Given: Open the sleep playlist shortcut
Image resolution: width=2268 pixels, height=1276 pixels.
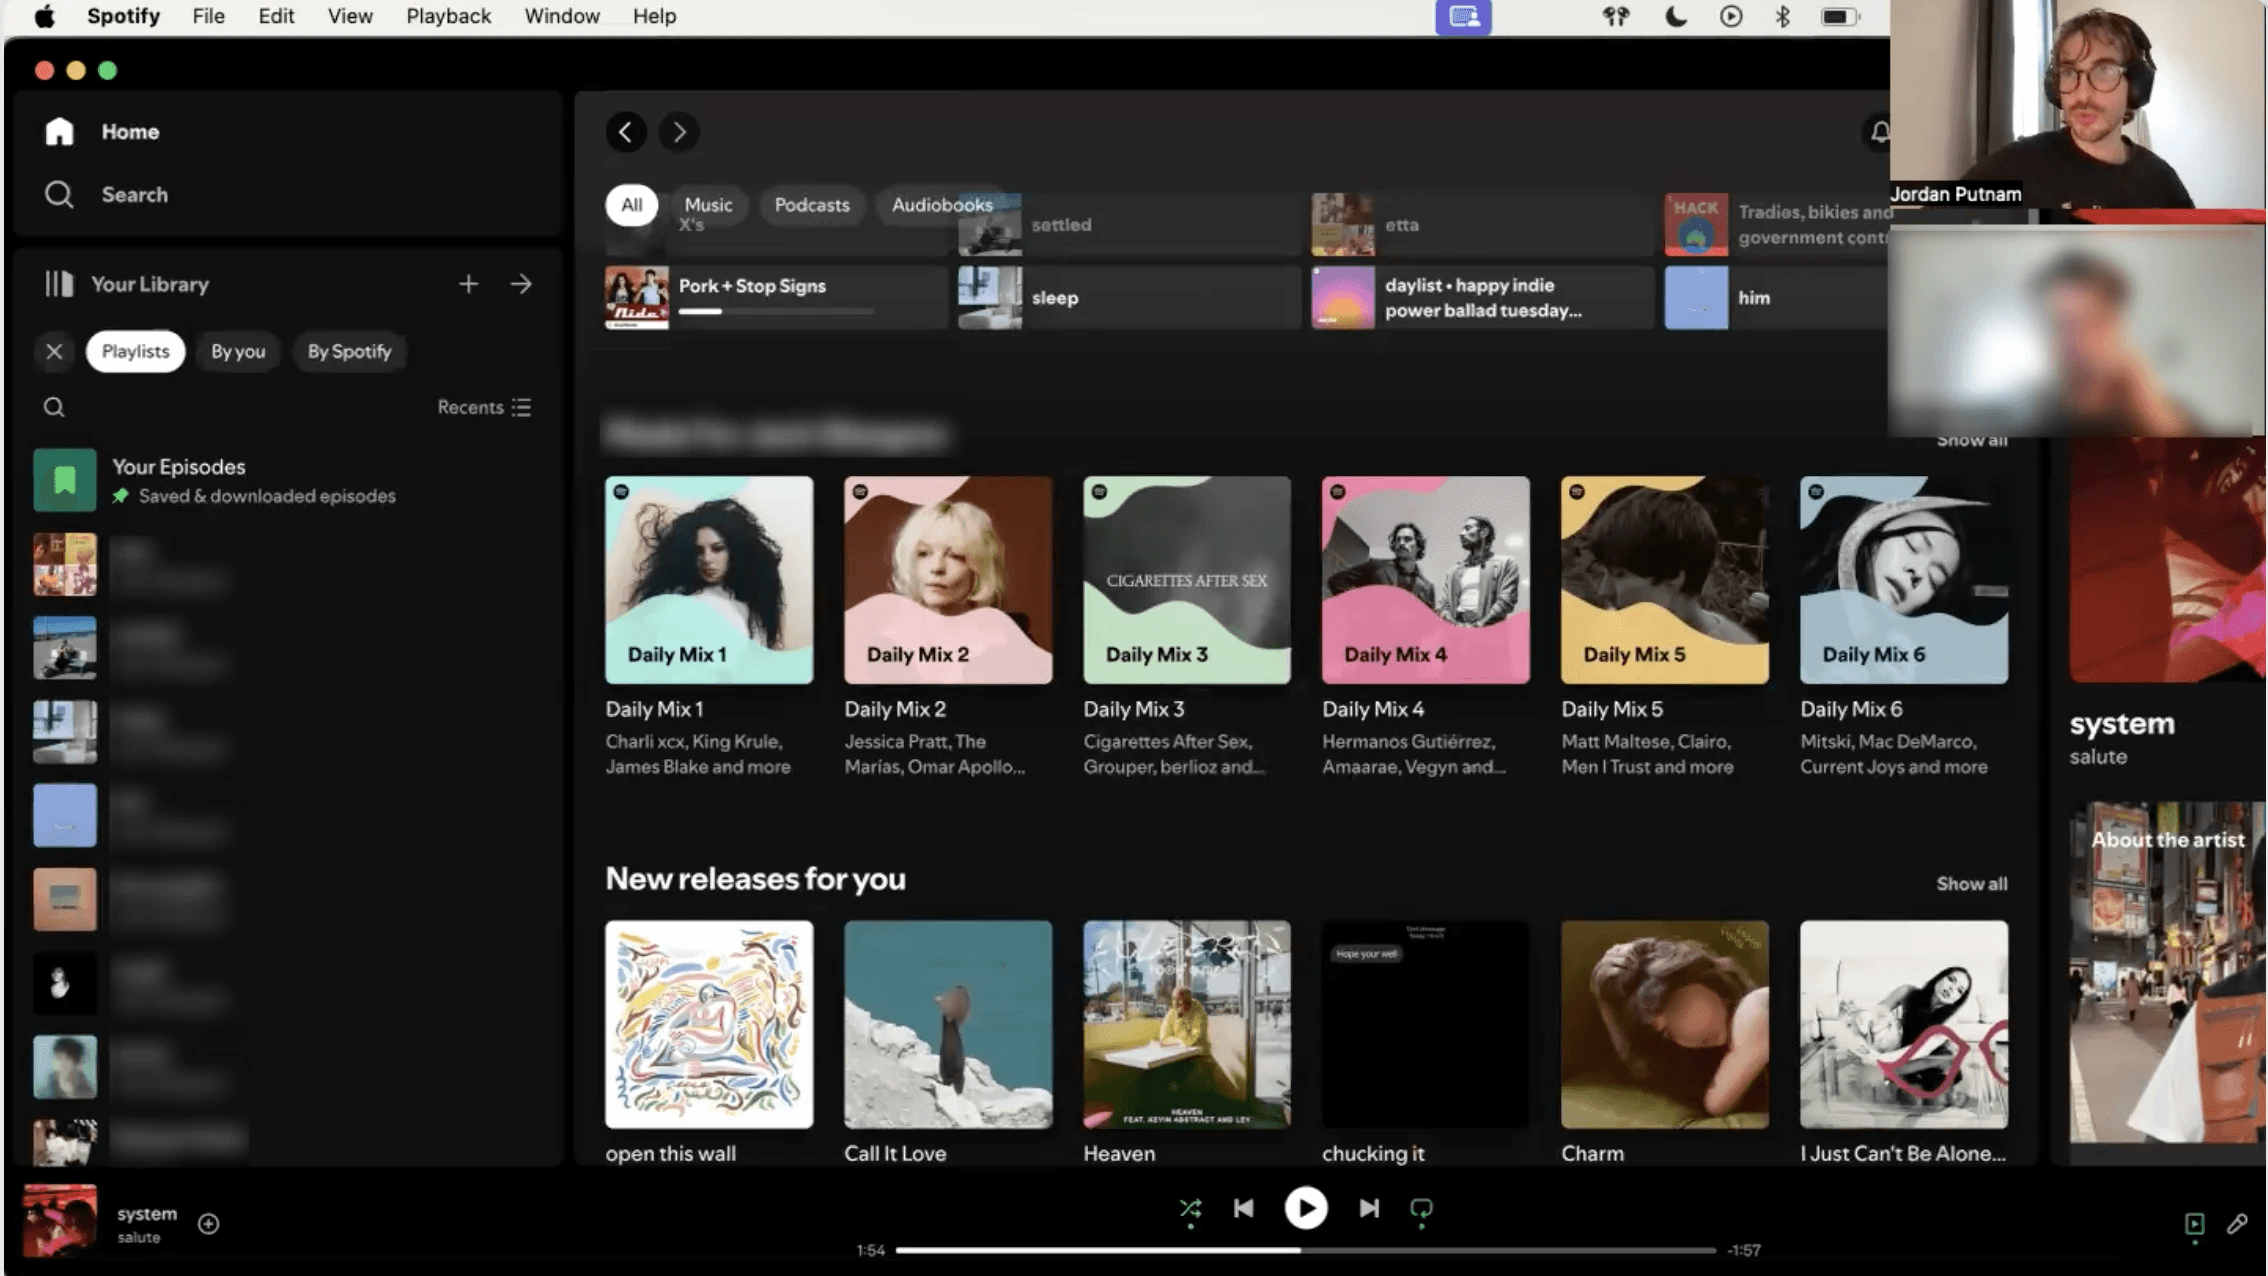Looking at the screenshot, I should point(1129,297).
